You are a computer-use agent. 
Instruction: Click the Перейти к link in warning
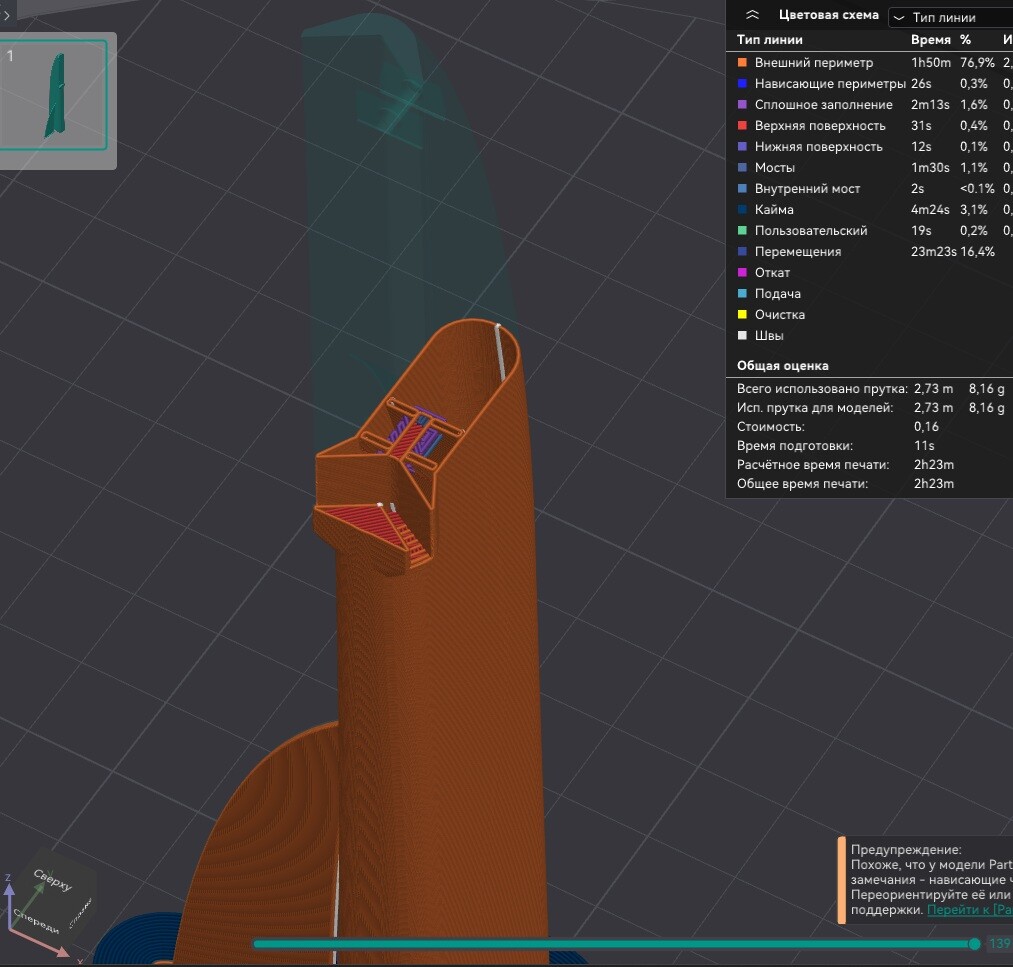[x=969, y=910]
